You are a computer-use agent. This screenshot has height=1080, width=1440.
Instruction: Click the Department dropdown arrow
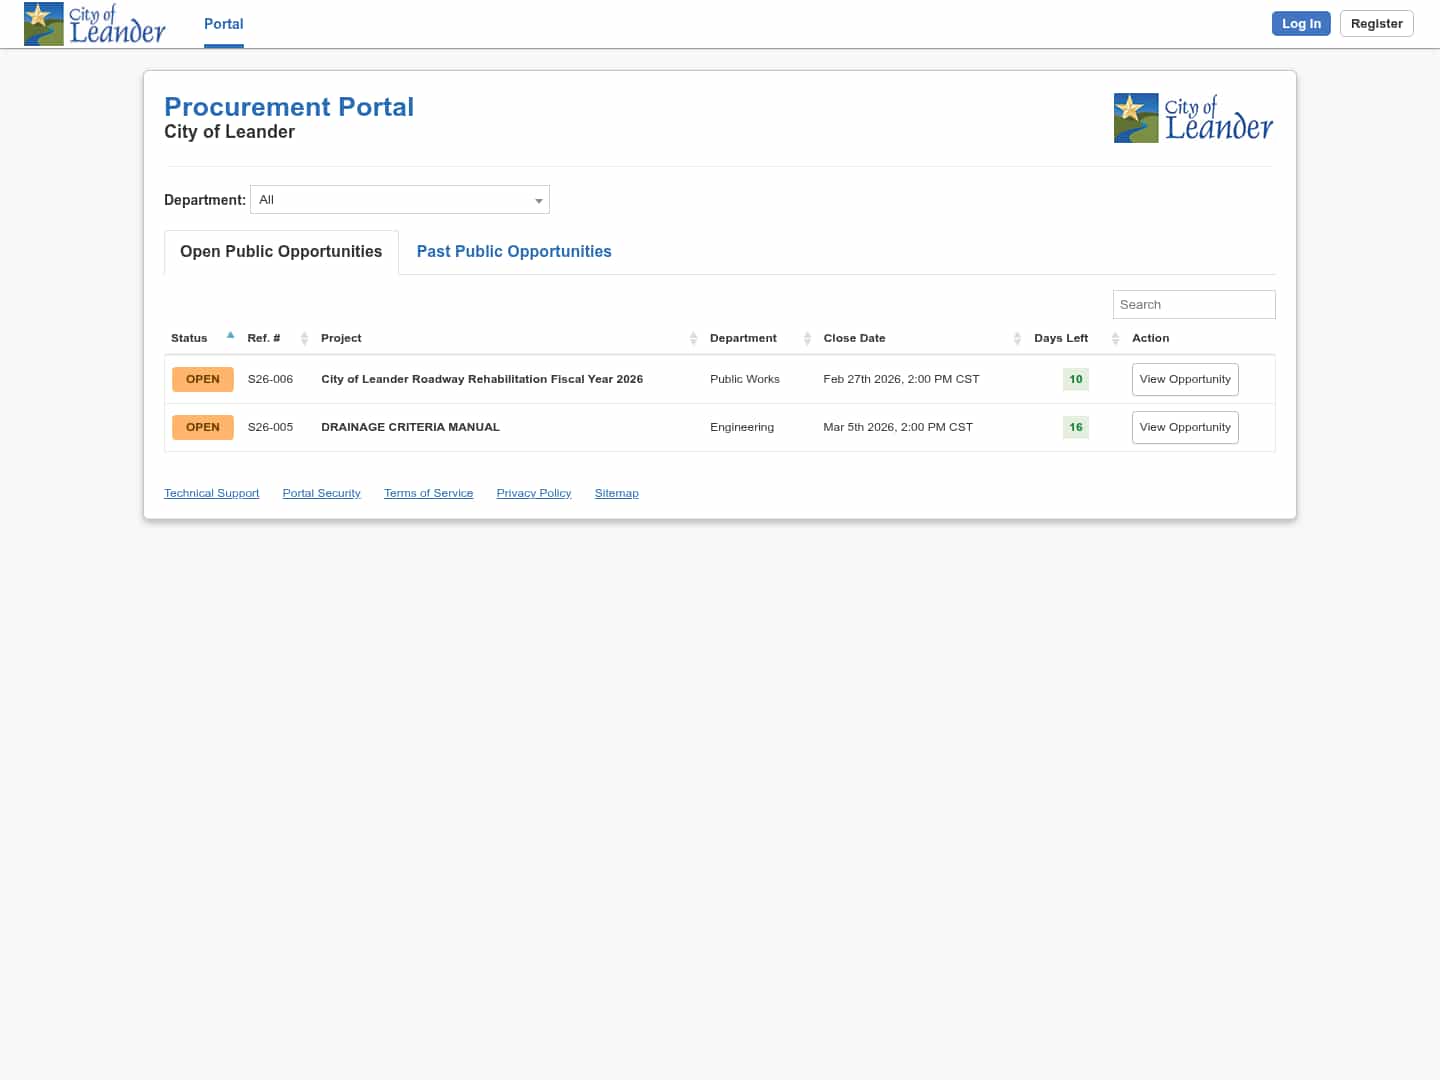[539, 199]
